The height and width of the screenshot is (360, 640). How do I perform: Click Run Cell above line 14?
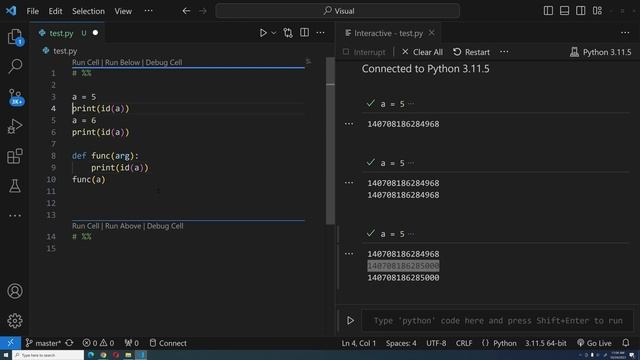pos(85,226)
